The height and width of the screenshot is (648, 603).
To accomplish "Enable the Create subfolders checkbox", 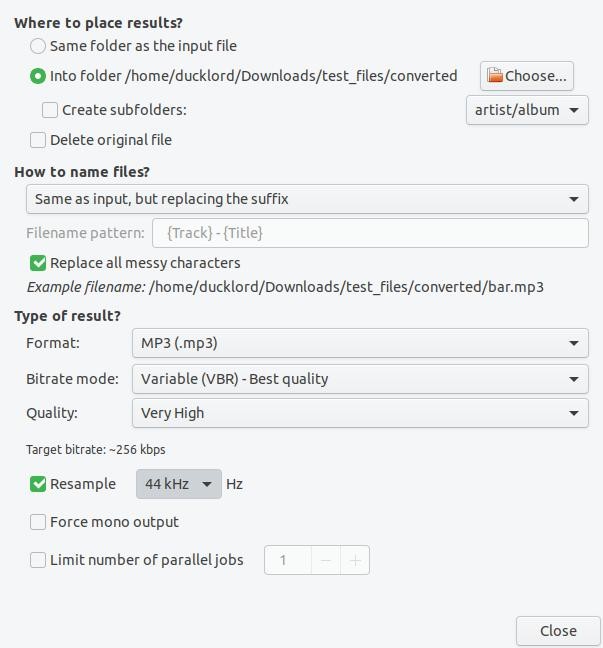I will tap(50, 110).
